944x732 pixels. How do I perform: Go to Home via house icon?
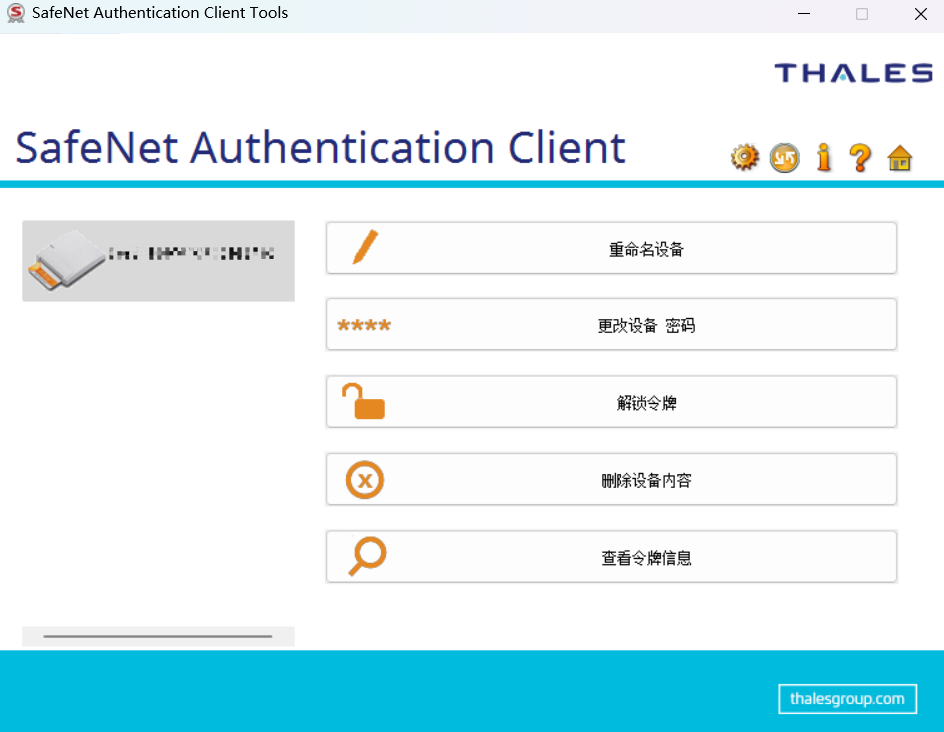(x=899, y=158)
